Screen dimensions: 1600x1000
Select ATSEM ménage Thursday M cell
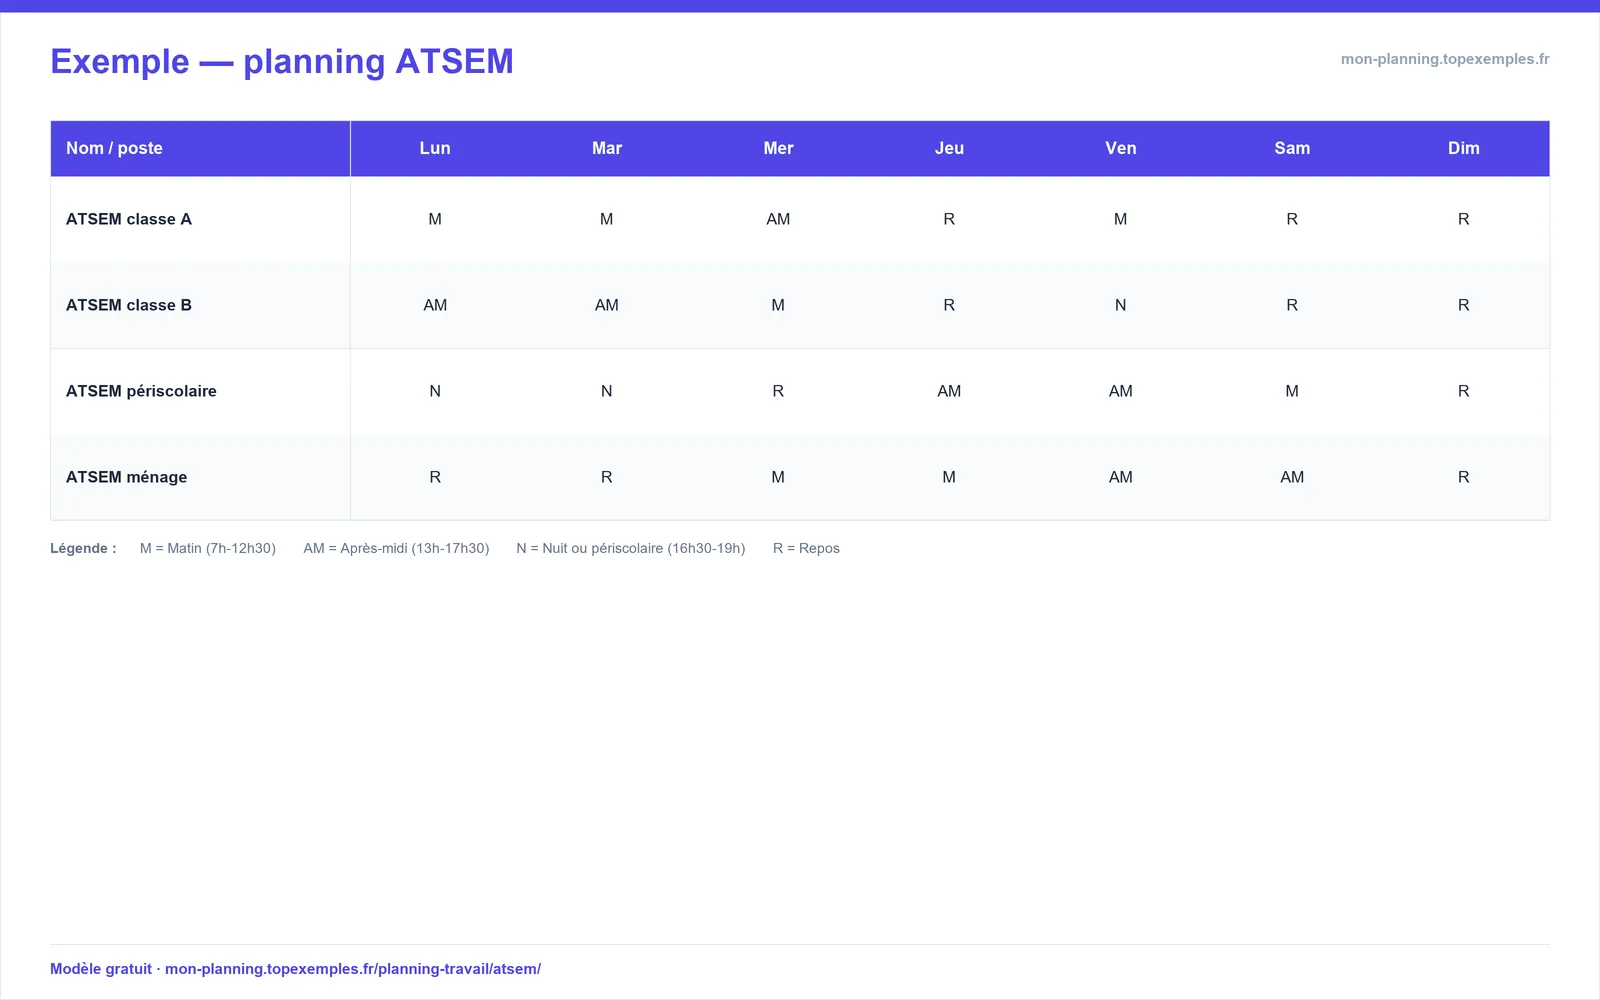tap(949, 477)
